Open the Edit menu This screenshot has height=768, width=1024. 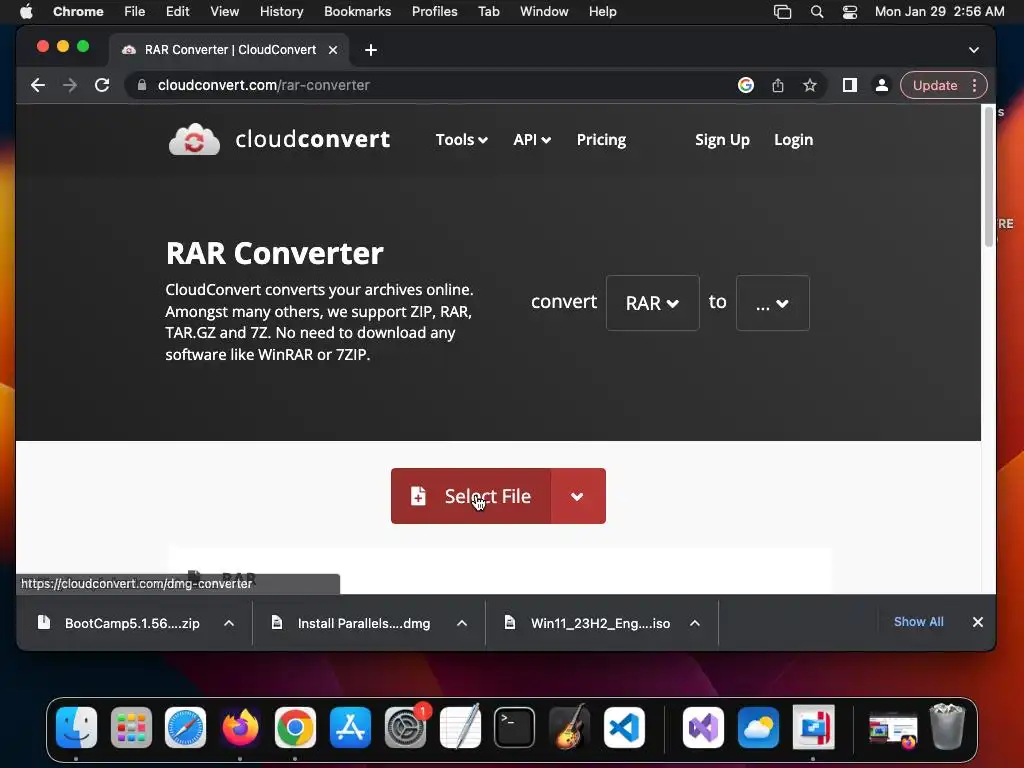(x=177, y=12)
